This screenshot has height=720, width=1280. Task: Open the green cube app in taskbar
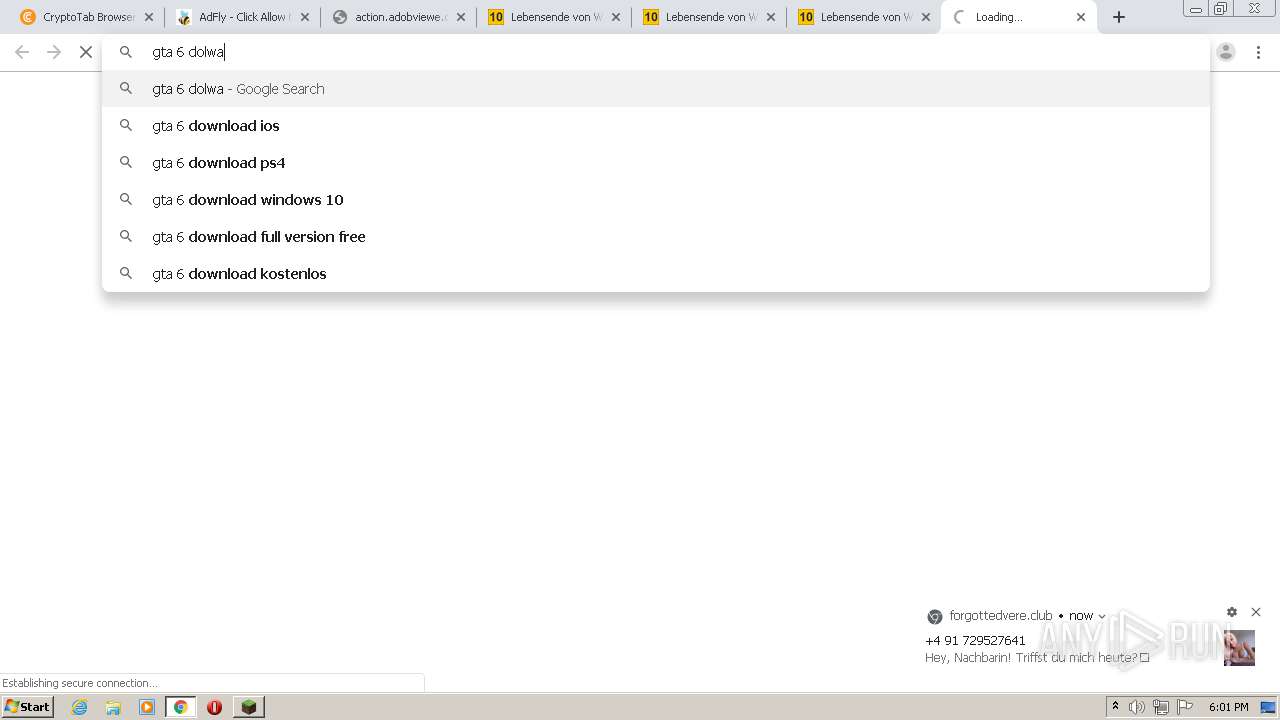click(249, 707)
